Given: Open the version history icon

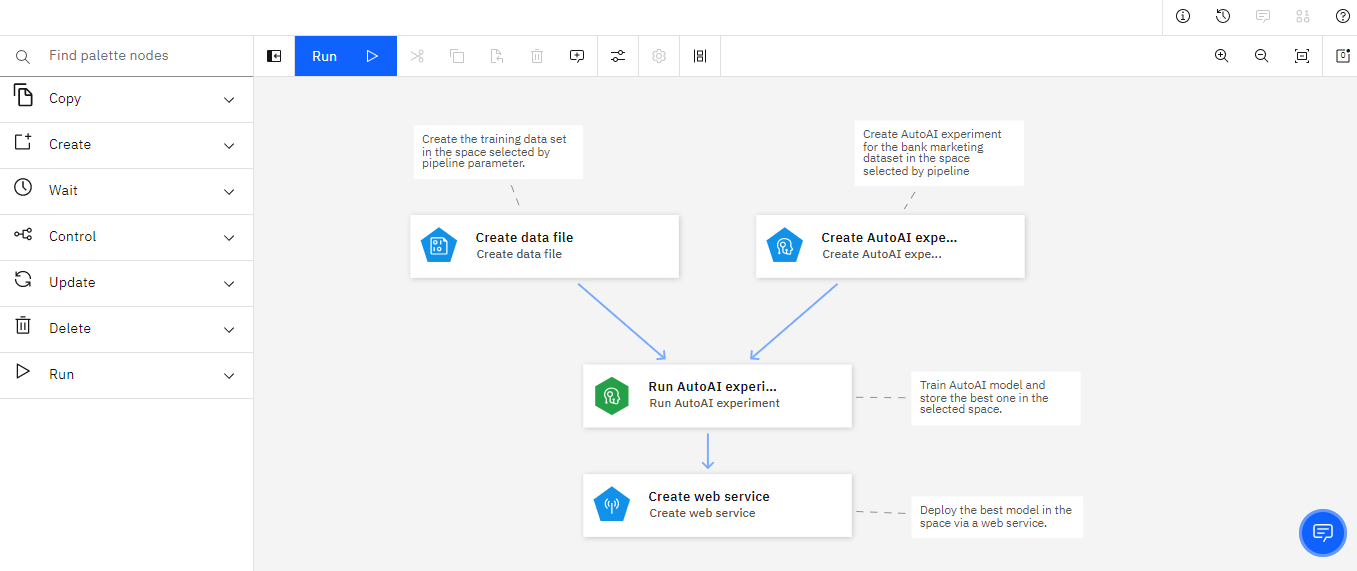Looking at the screenshot, I should (x=1223, y=16).
